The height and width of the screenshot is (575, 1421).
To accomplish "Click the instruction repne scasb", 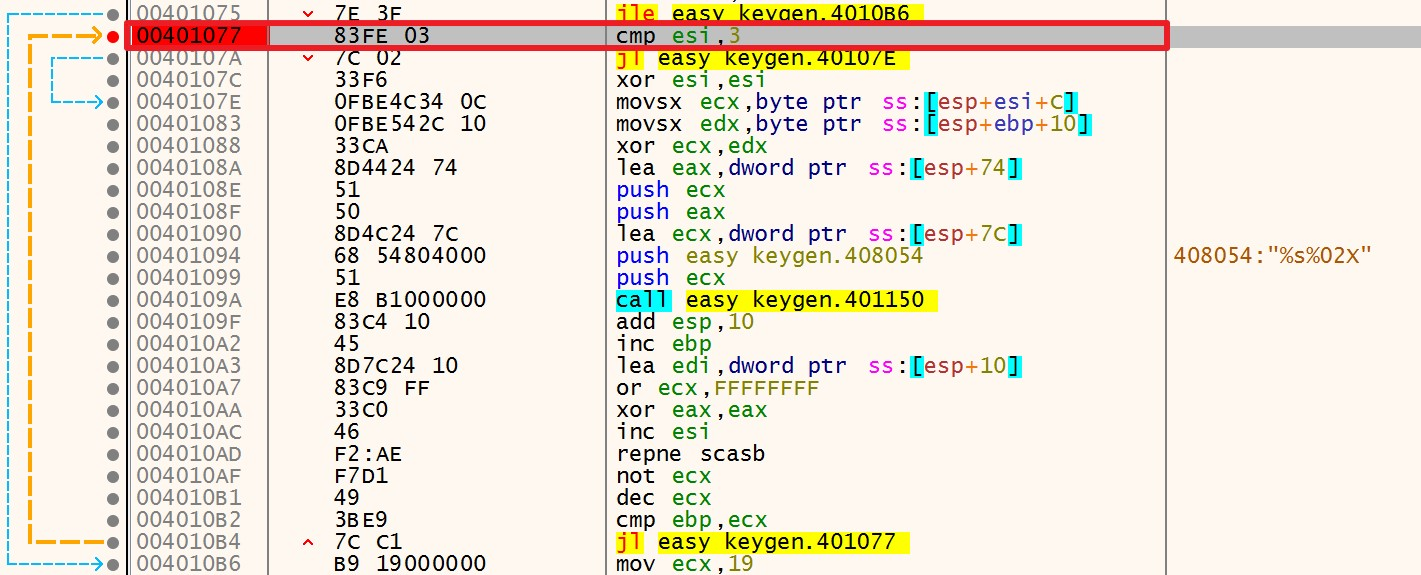I will [691, 454].
